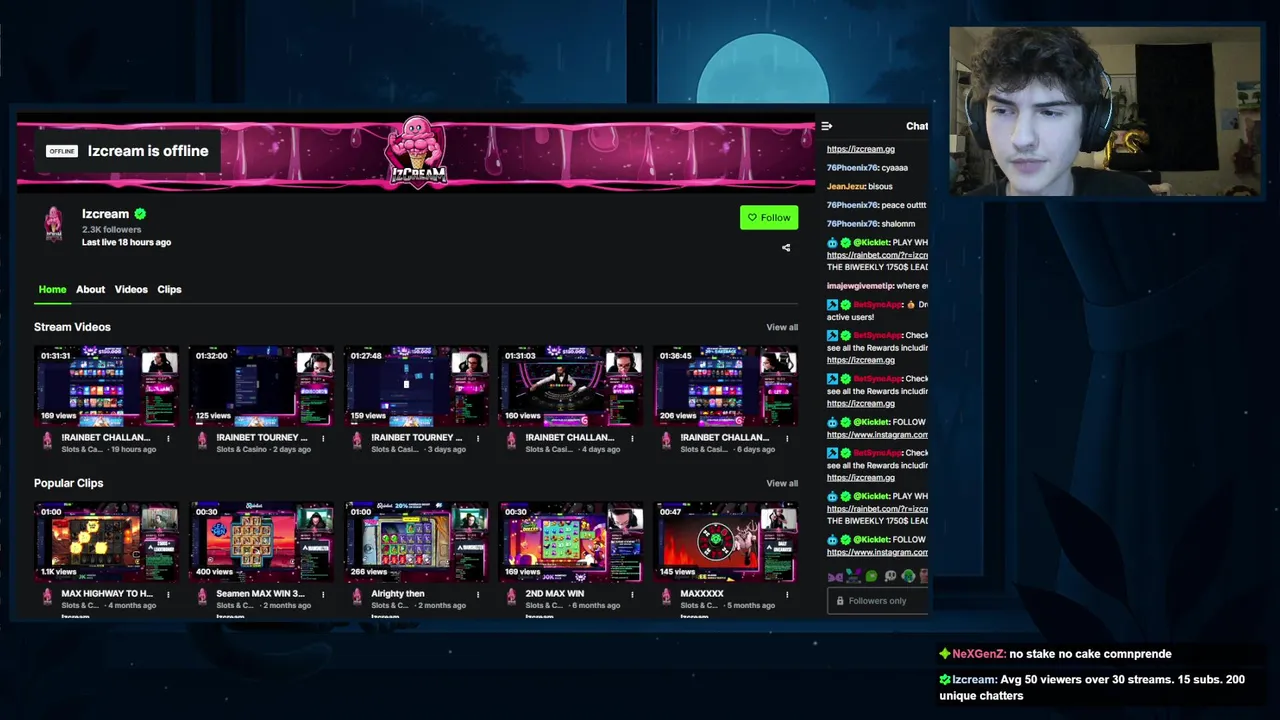Viewport: 1280px width, 720px height.
Task: Play the 01:32:00 stream video thumbnail
Action: tap(262, 385)
